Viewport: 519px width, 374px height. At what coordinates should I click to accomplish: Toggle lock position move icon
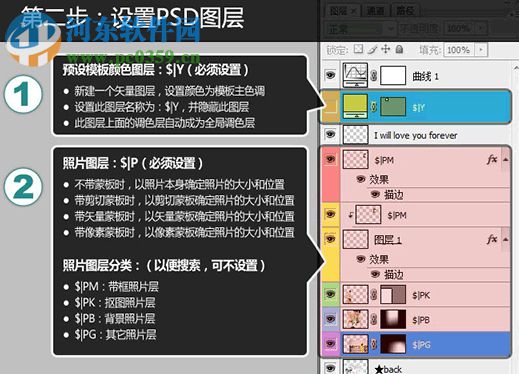(x=386, y=49)
